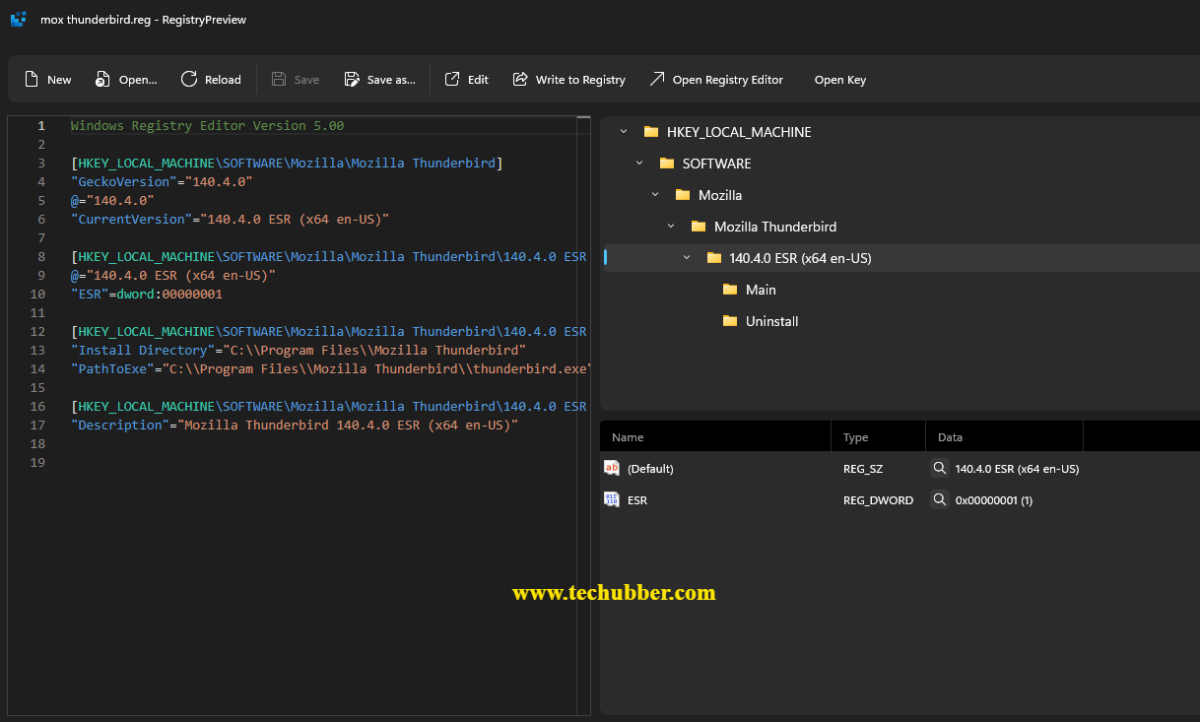Click the Open file icon
Viewport: 1200px width, 722px height.
tap(102, 80)
